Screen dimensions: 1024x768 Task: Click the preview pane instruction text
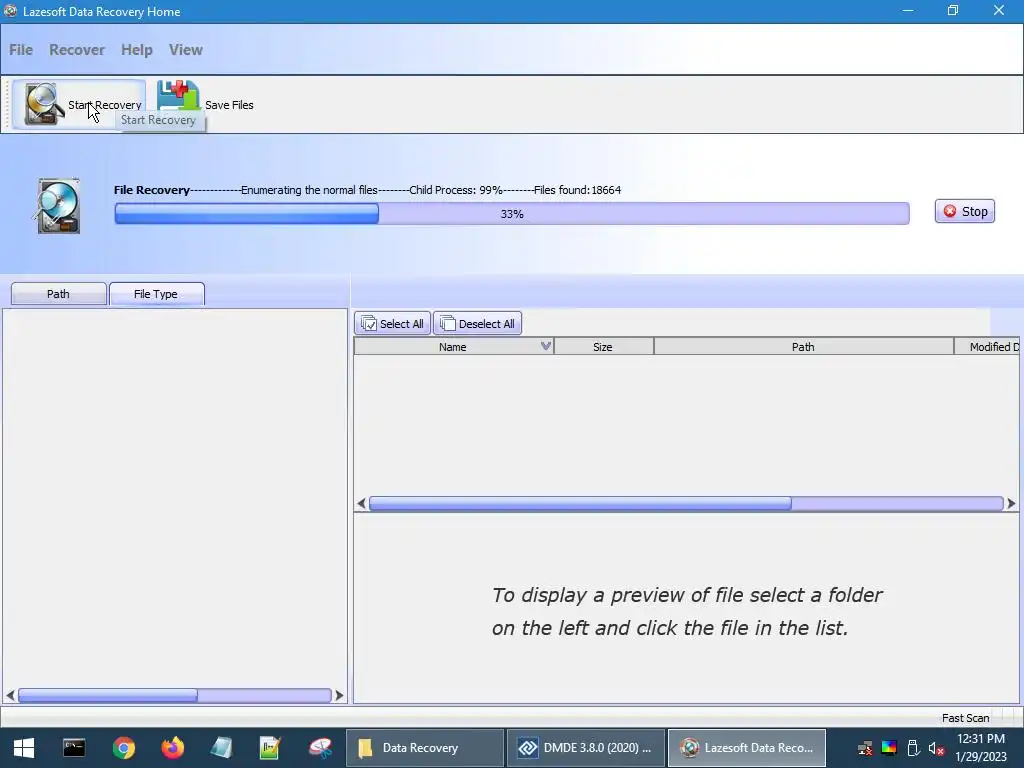coord(687,611)
